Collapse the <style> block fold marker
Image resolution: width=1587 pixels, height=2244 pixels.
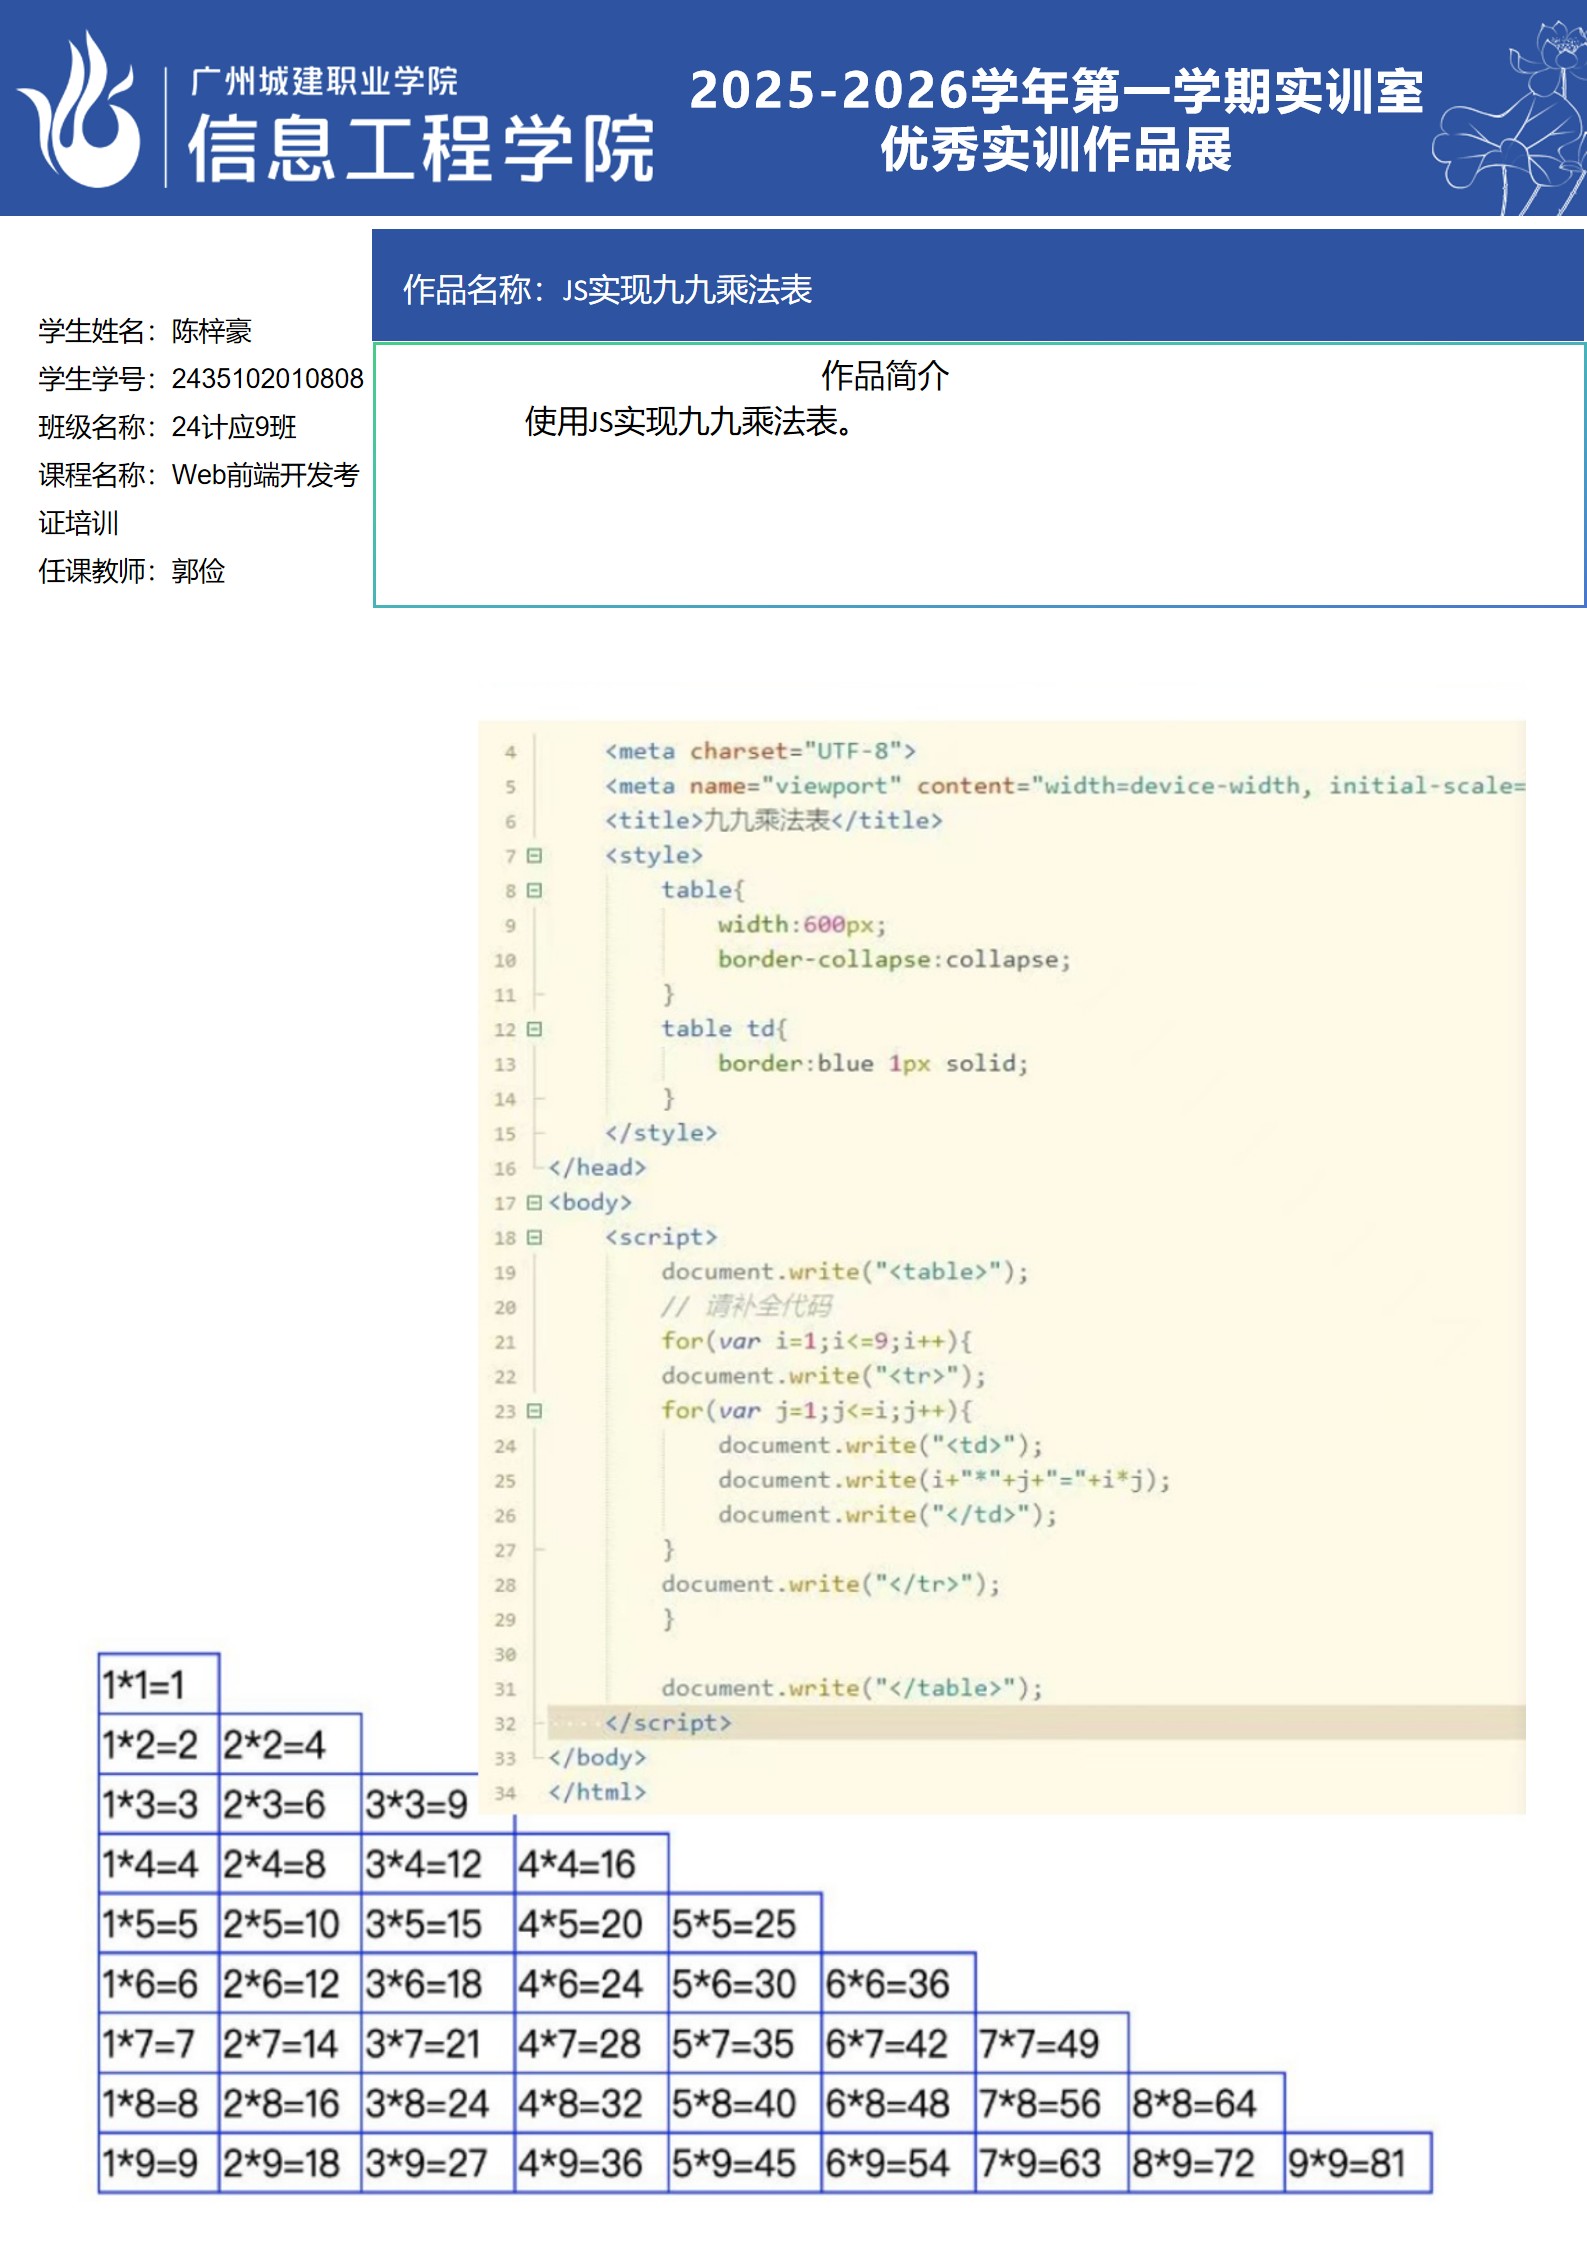coord(534,856)
